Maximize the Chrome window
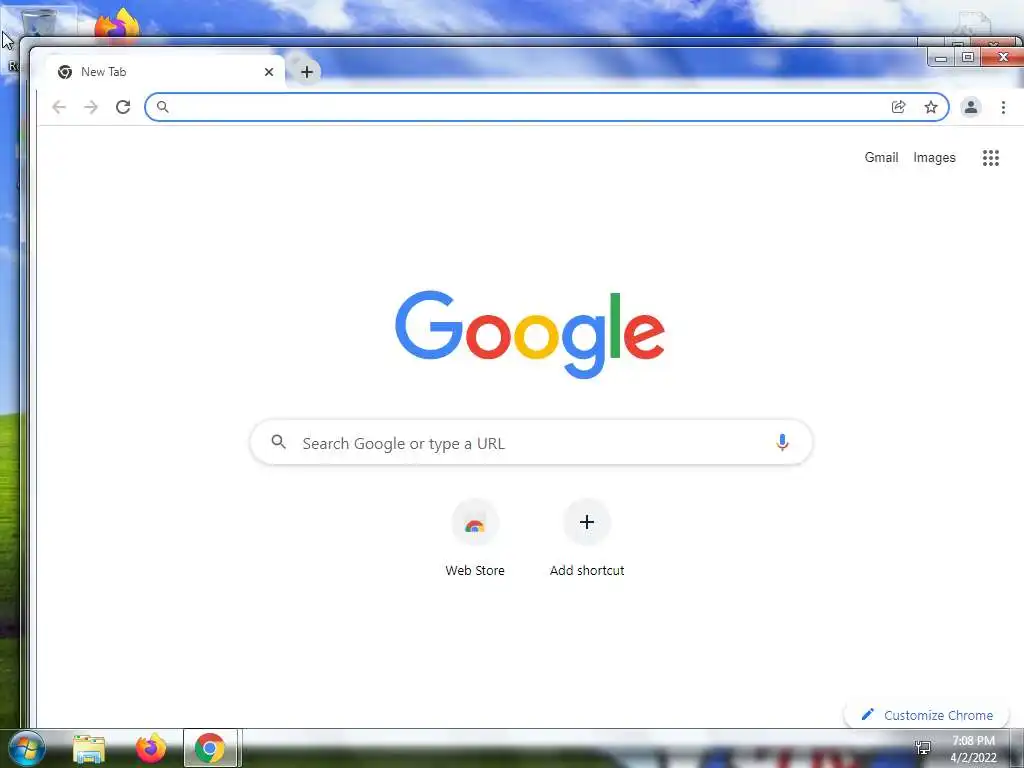The image size is (1024, 768). pos(968,57)
